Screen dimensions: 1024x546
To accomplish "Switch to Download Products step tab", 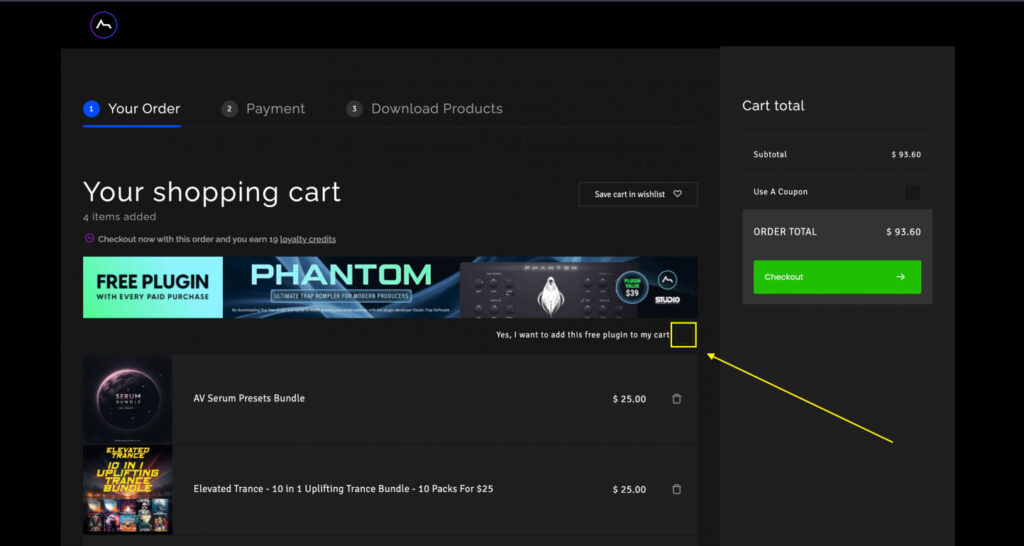I will (424, 108).
